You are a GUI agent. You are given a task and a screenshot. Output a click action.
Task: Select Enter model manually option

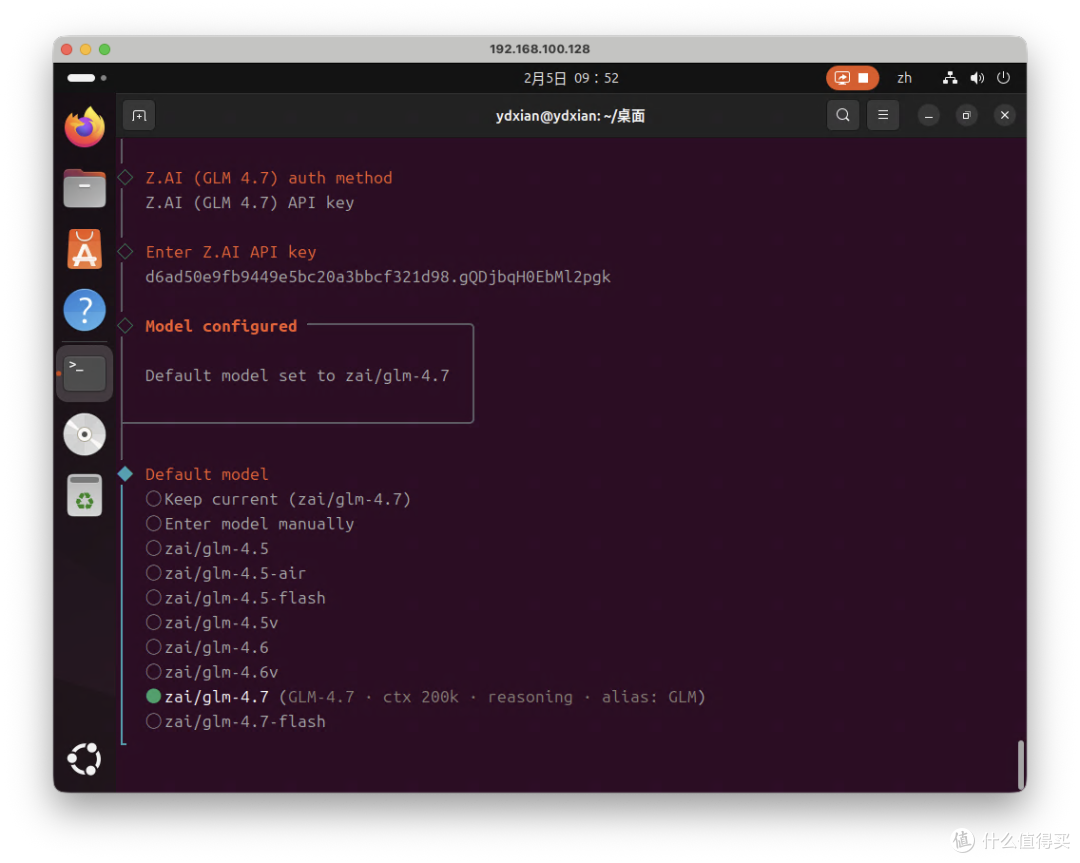tap(250, 524)
